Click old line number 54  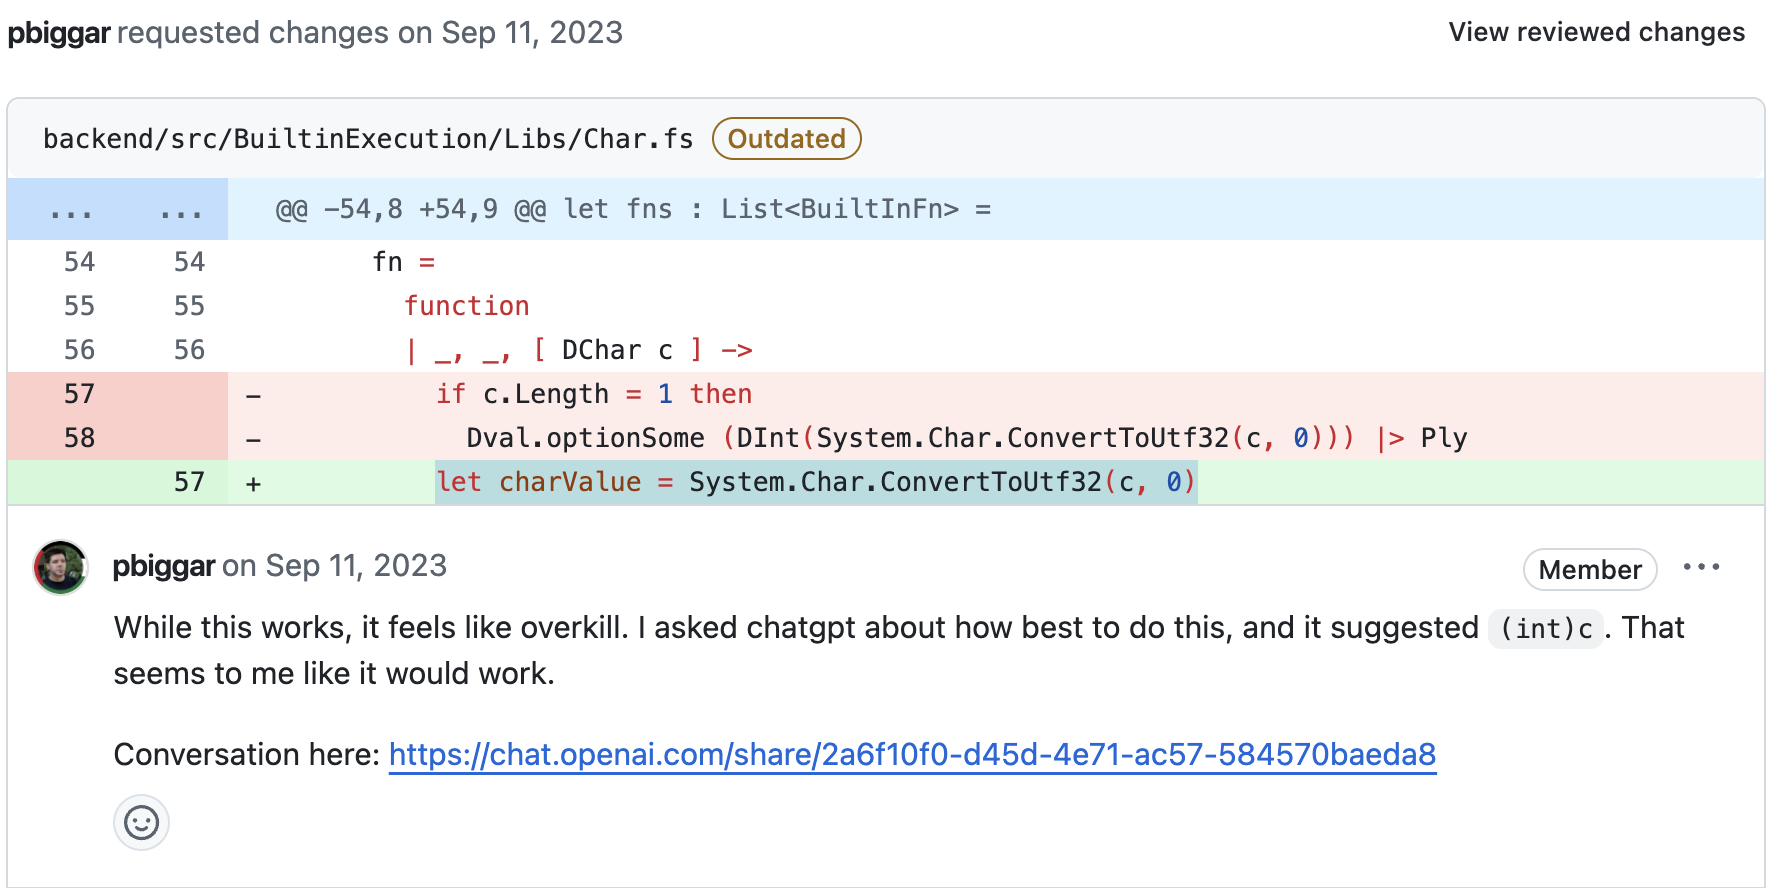point(79,262)
